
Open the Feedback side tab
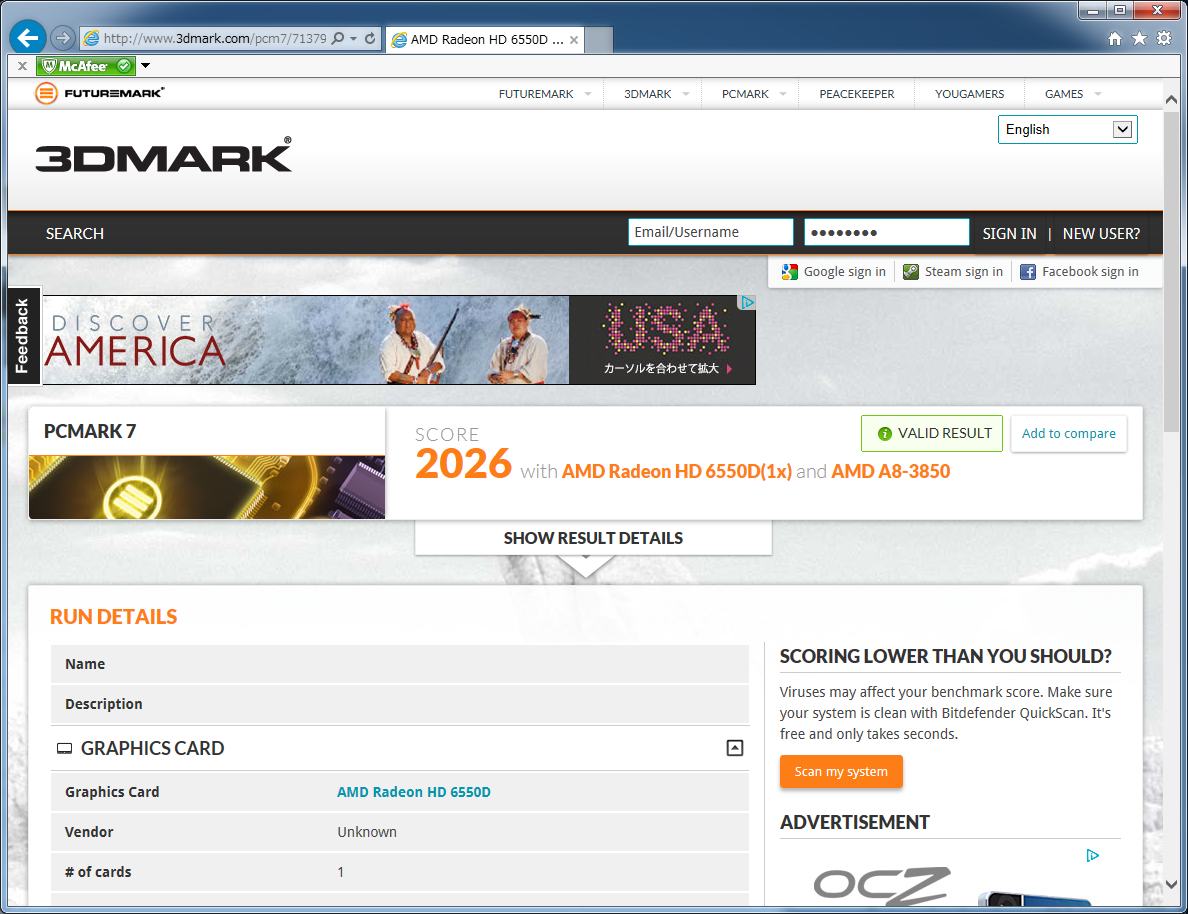pos(23,336)
